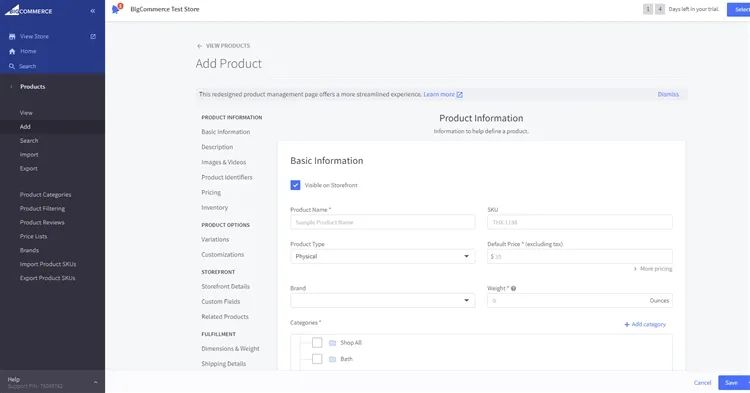Open Search under Products in sidebar
The height and width of the screenshot is (393, 750).
coord(29,141)
